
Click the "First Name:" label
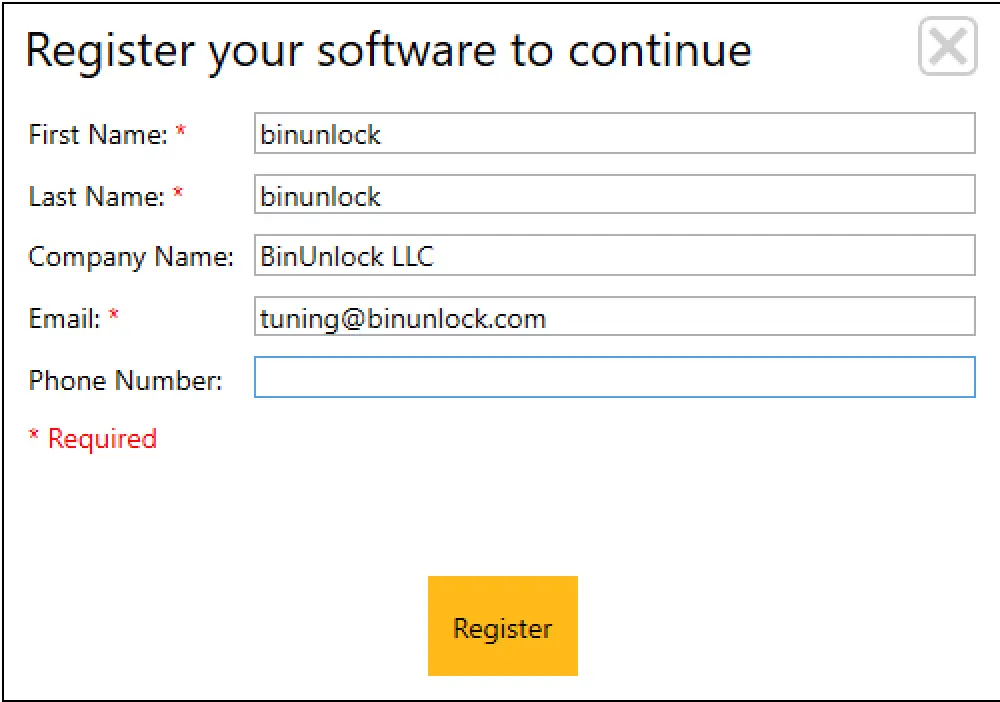(x=98, y=135)
